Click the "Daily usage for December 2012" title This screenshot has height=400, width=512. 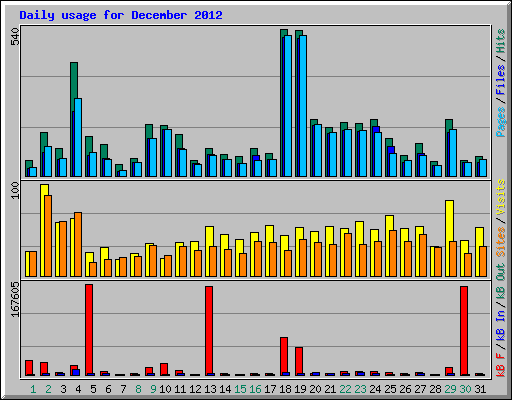coord(121,15)
